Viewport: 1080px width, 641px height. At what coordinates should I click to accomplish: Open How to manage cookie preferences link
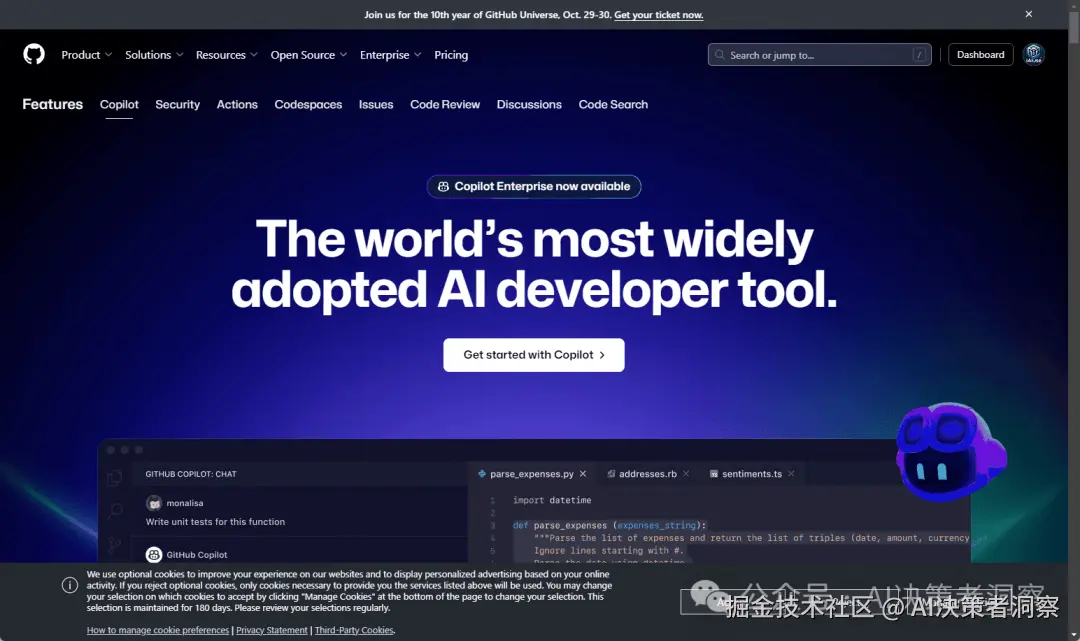[158, 630]
